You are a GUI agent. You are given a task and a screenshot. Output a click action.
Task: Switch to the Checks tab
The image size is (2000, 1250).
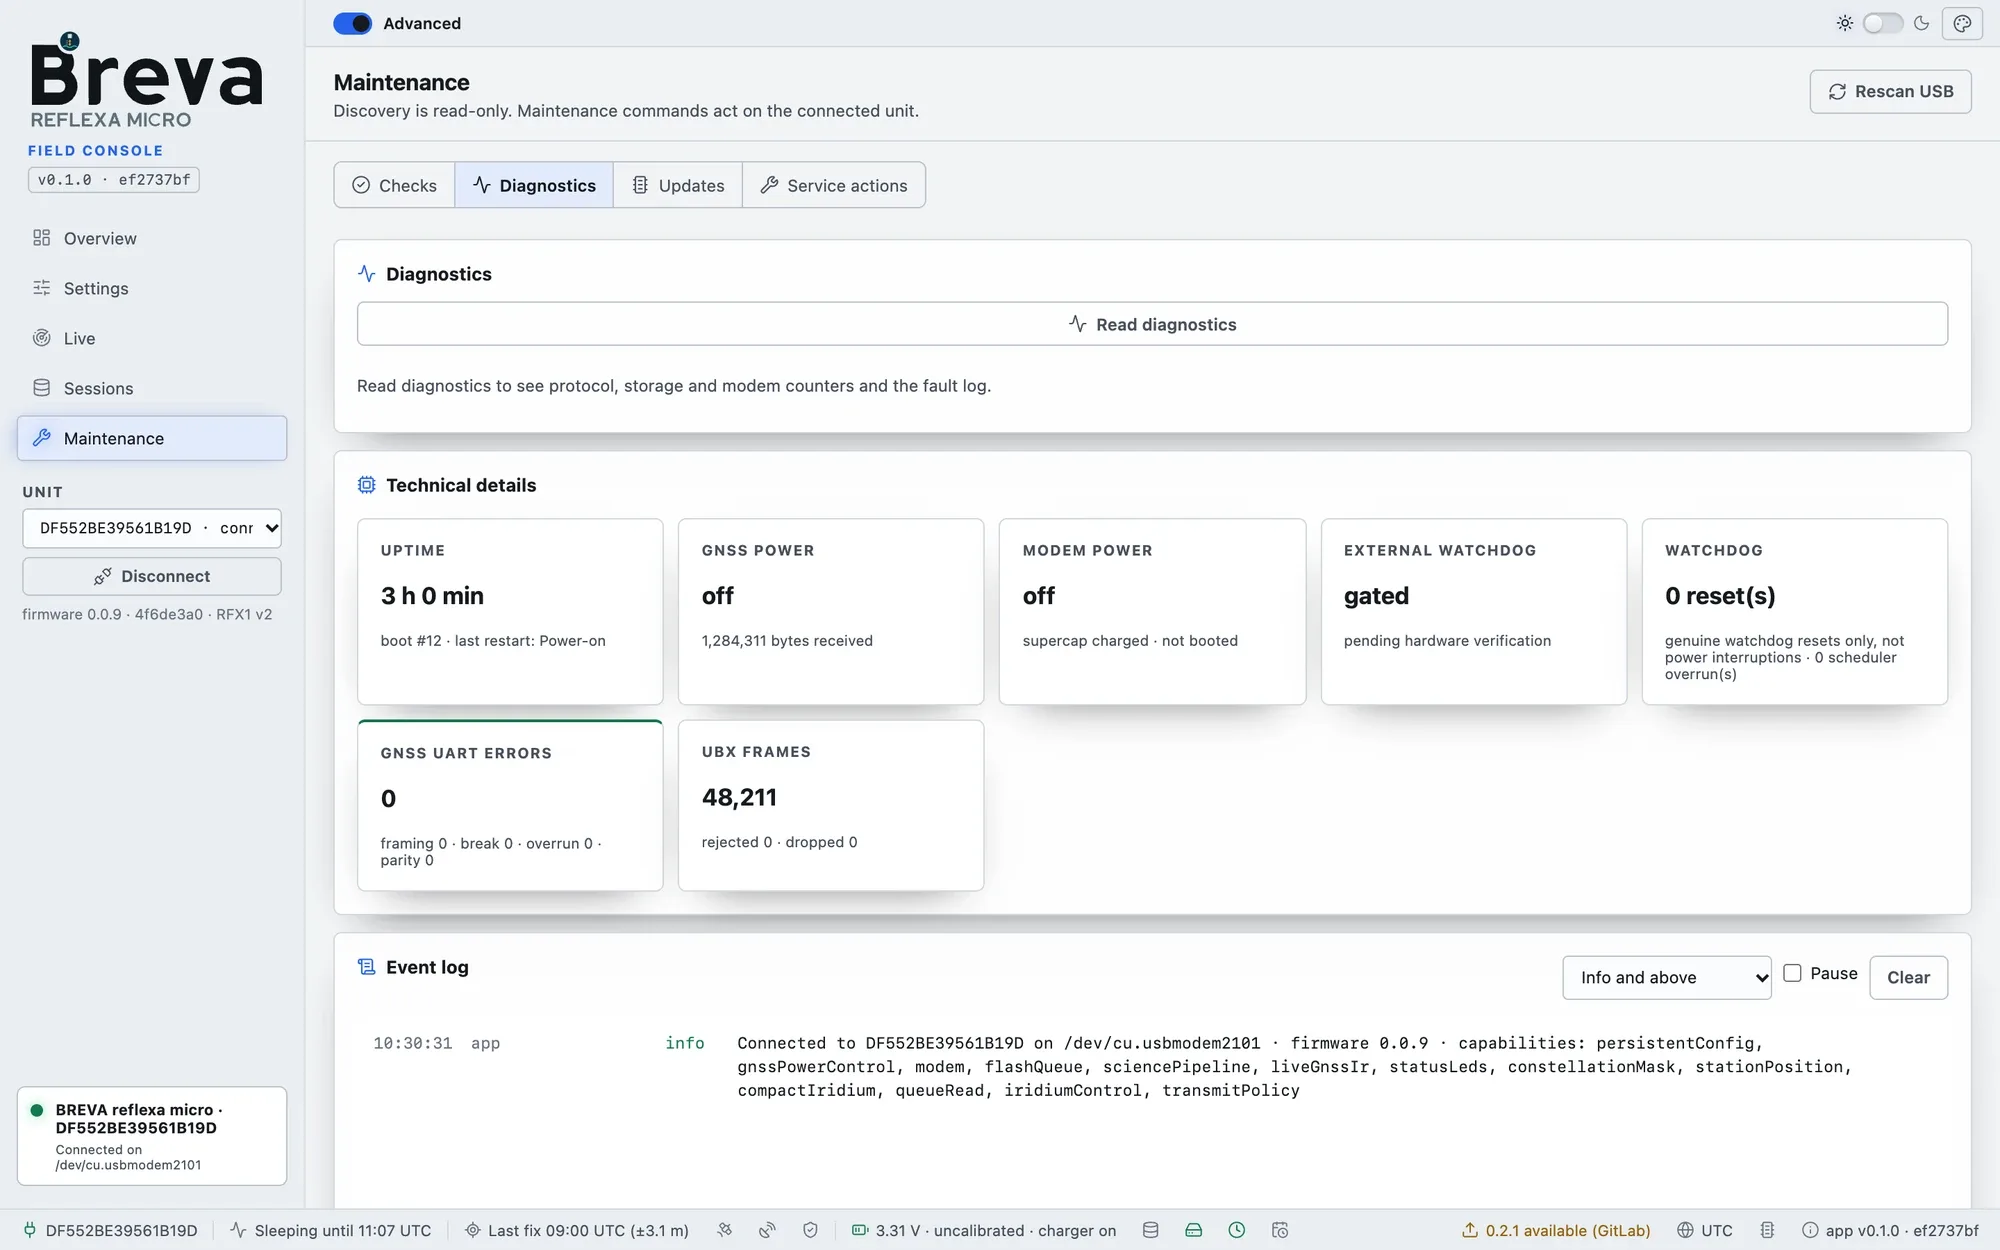coord(395,185)
